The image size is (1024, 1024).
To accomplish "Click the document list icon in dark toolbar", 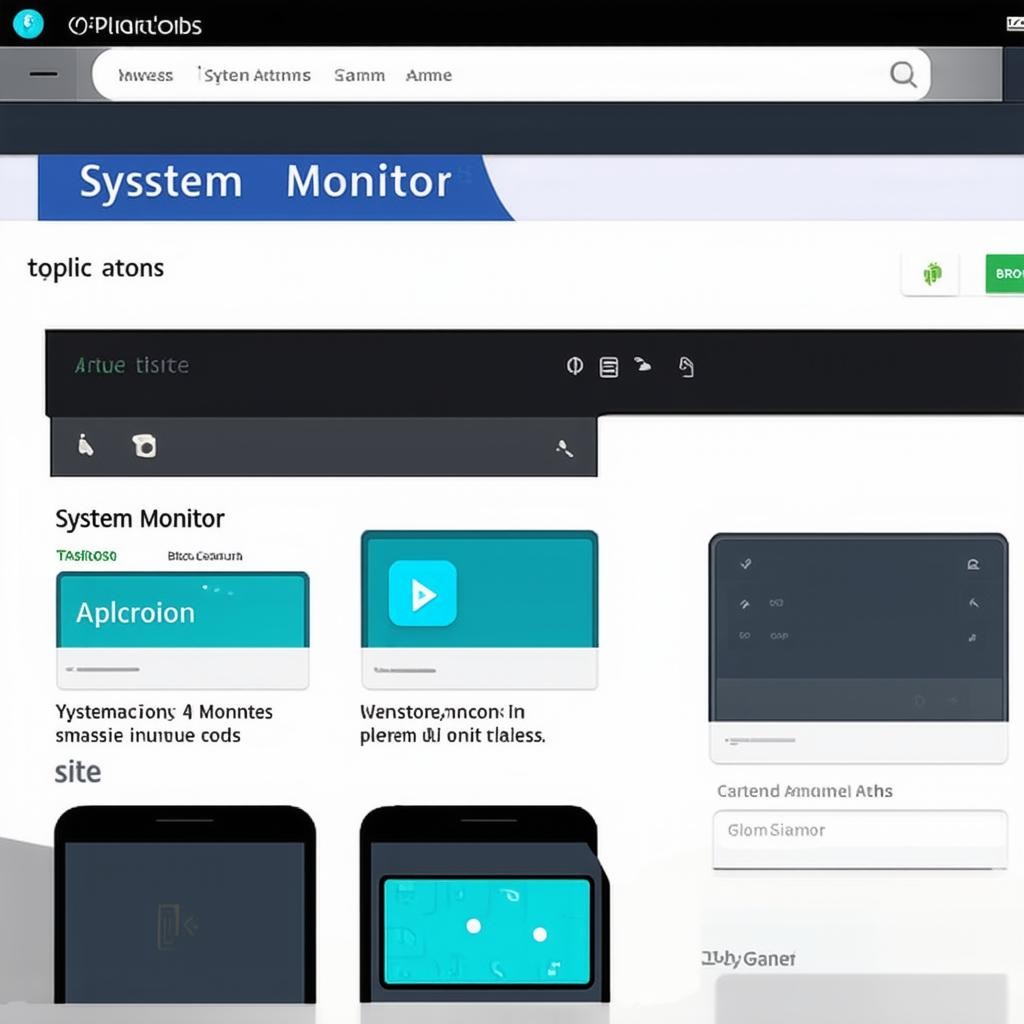I will coord(608,367).
